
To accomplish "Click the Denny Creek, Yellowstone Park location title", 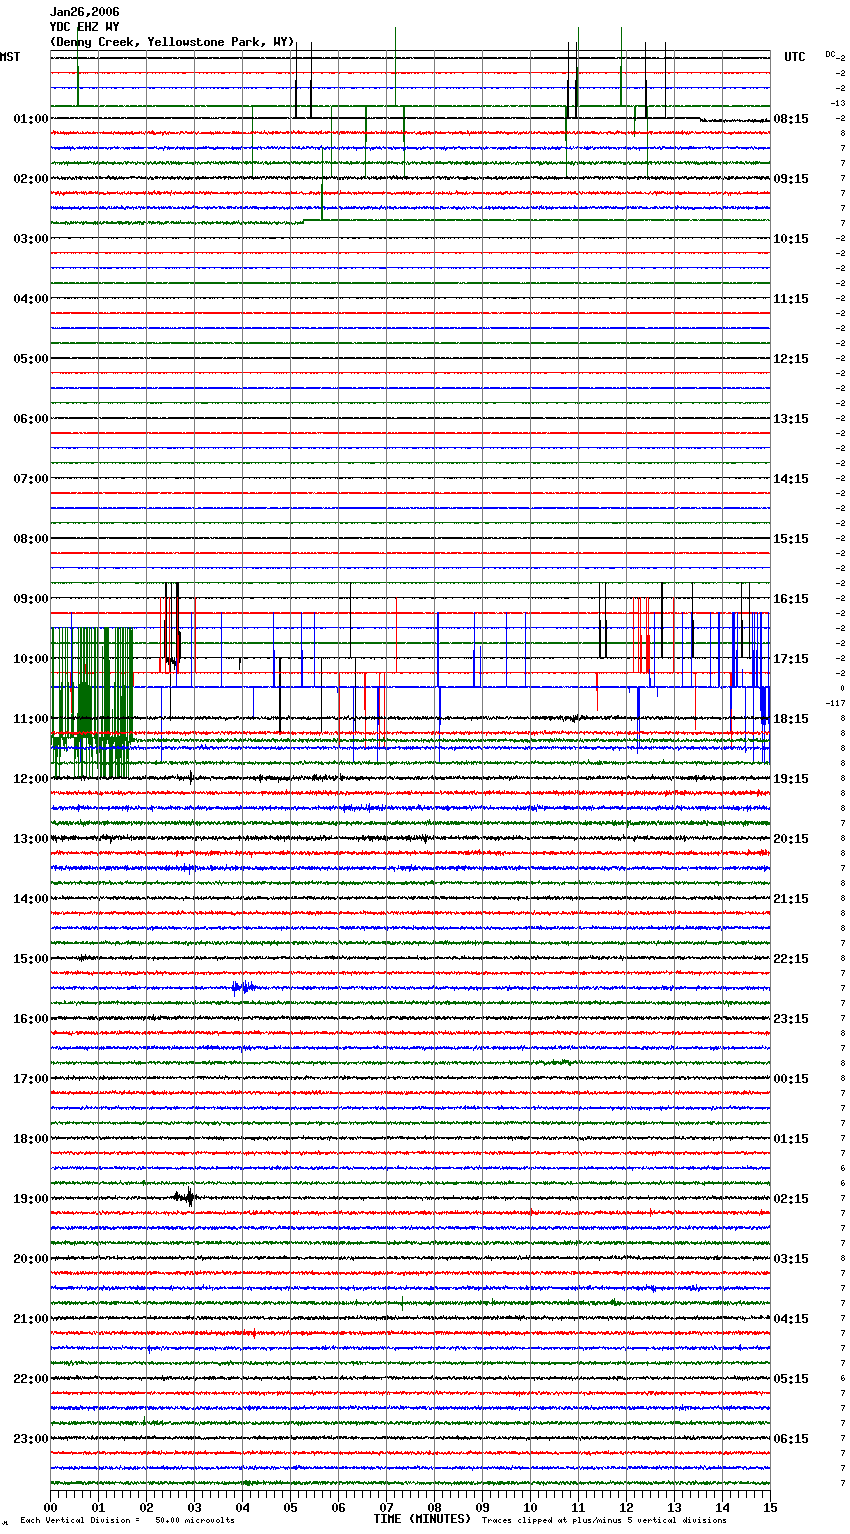I will tap(172, 42).
